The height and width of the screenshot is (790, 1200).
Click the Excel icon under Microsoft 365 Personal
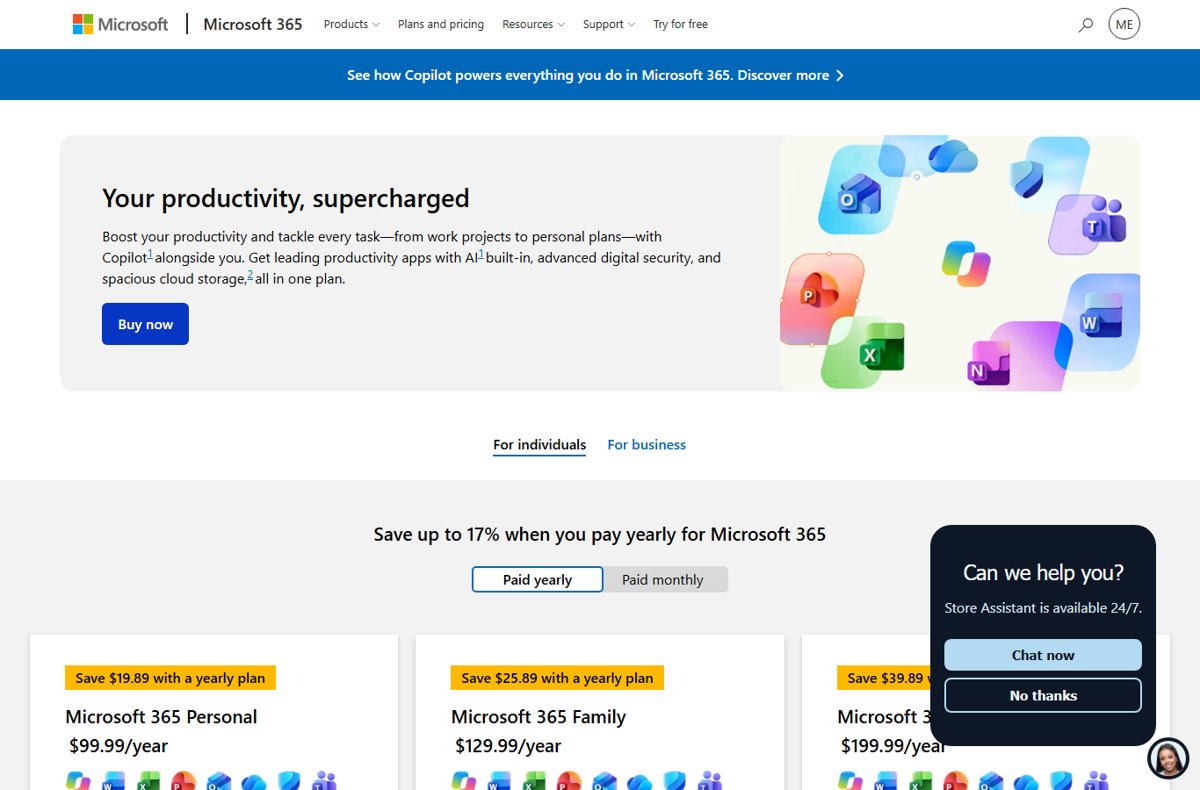[148, 781]
